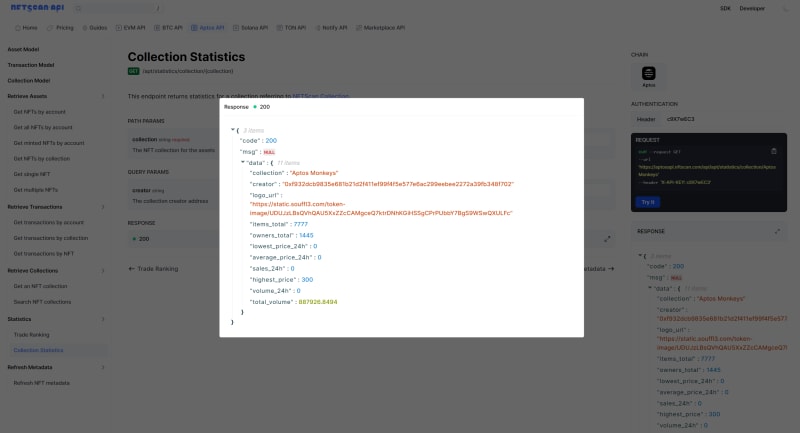Open Get transactions by account
Image resolution: width=800 pixels, height=433 pixels.
click(x=48, y=222)
